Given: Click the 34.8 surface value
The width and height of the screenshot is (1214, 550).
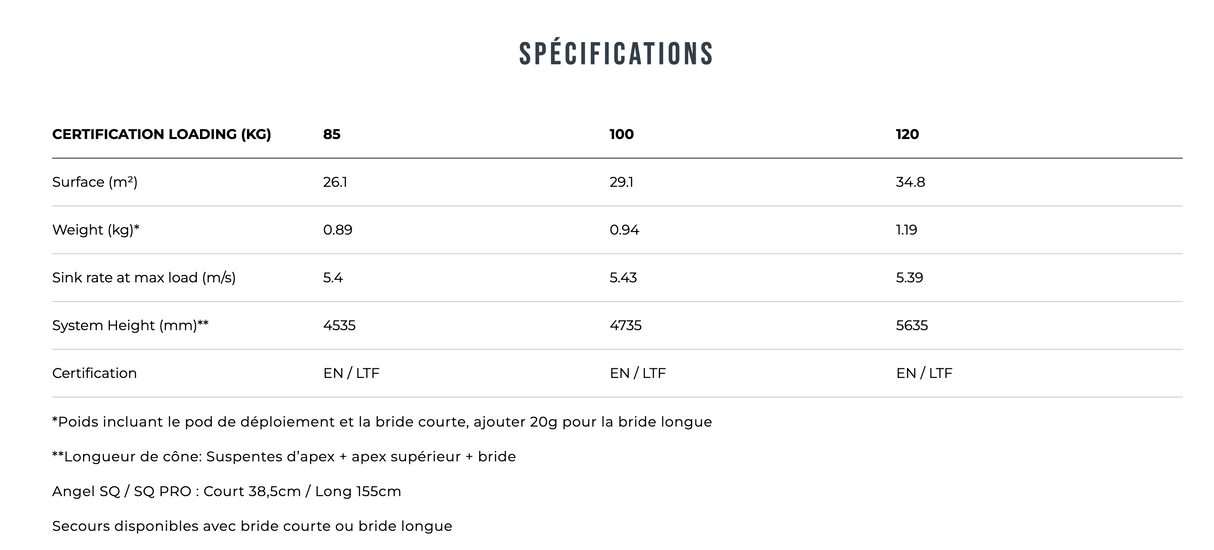Looking at the screenshot, I should click(x=910, y=182).
